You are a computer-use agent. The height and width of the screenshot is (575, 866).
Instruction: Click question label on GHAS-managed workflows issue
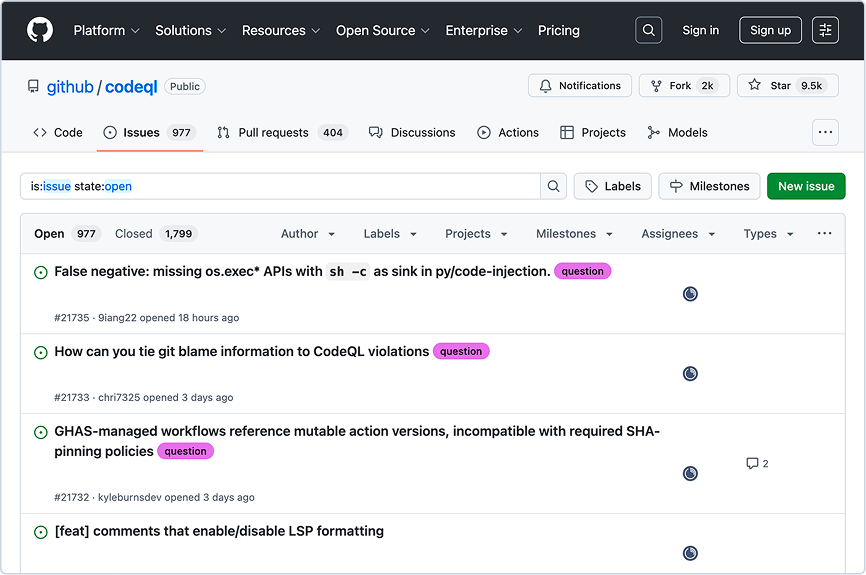(185, 451)
